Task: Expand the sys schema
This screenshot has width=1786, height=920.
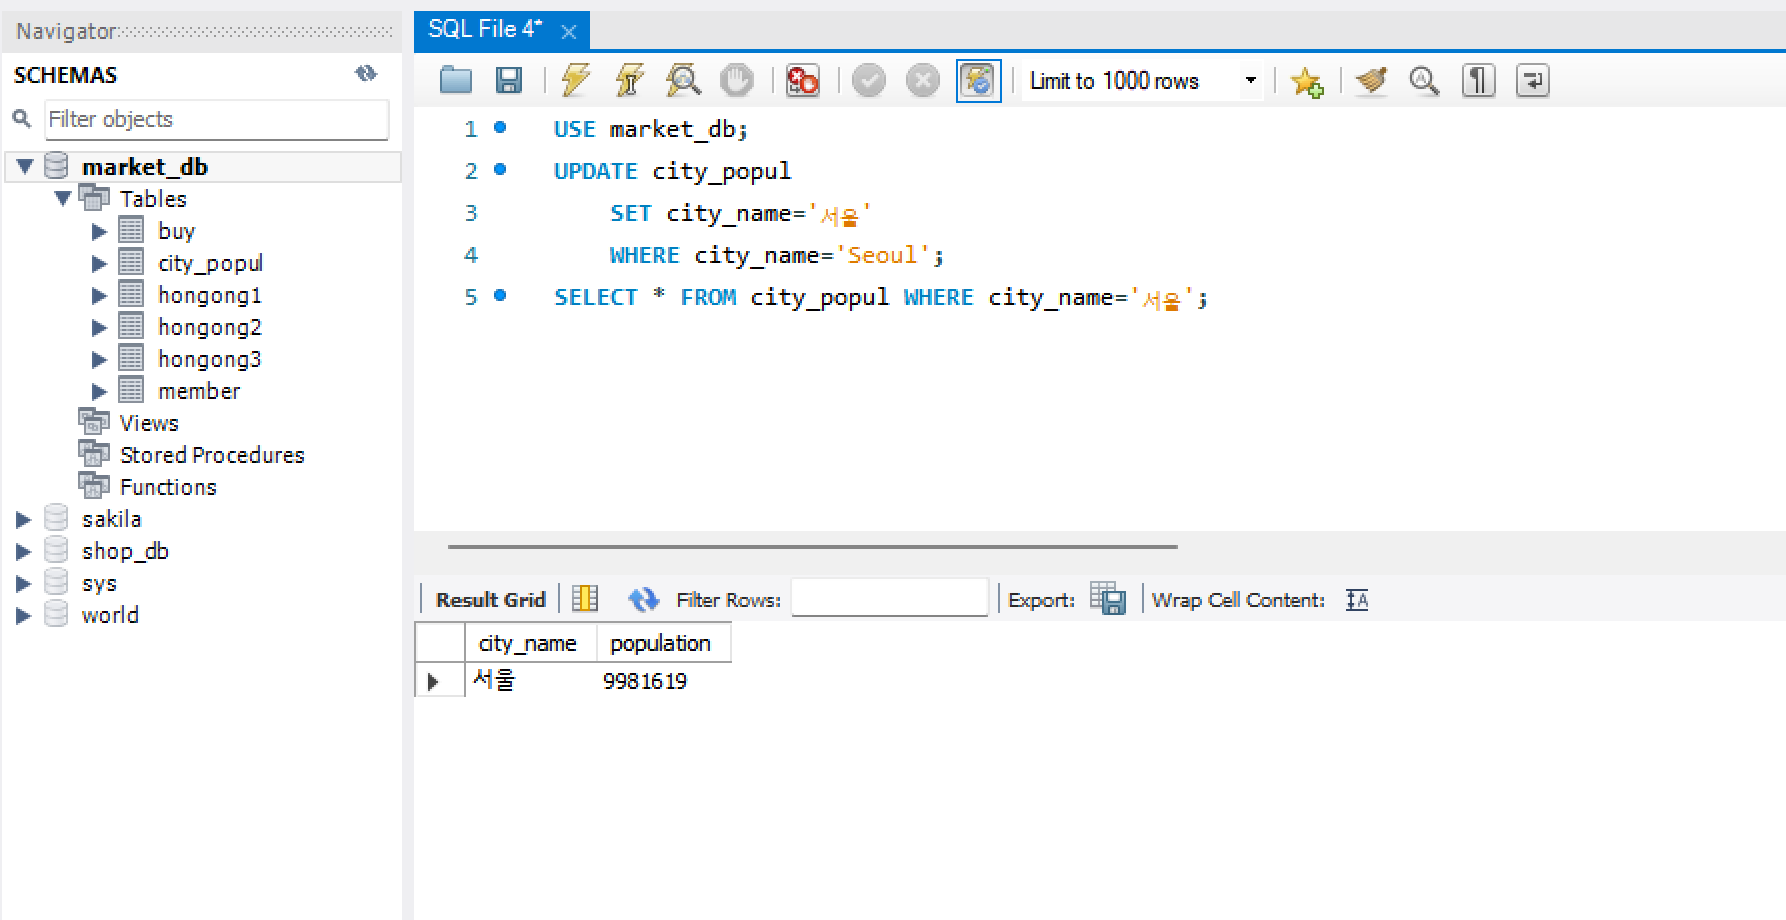Action: pos(23,584)
